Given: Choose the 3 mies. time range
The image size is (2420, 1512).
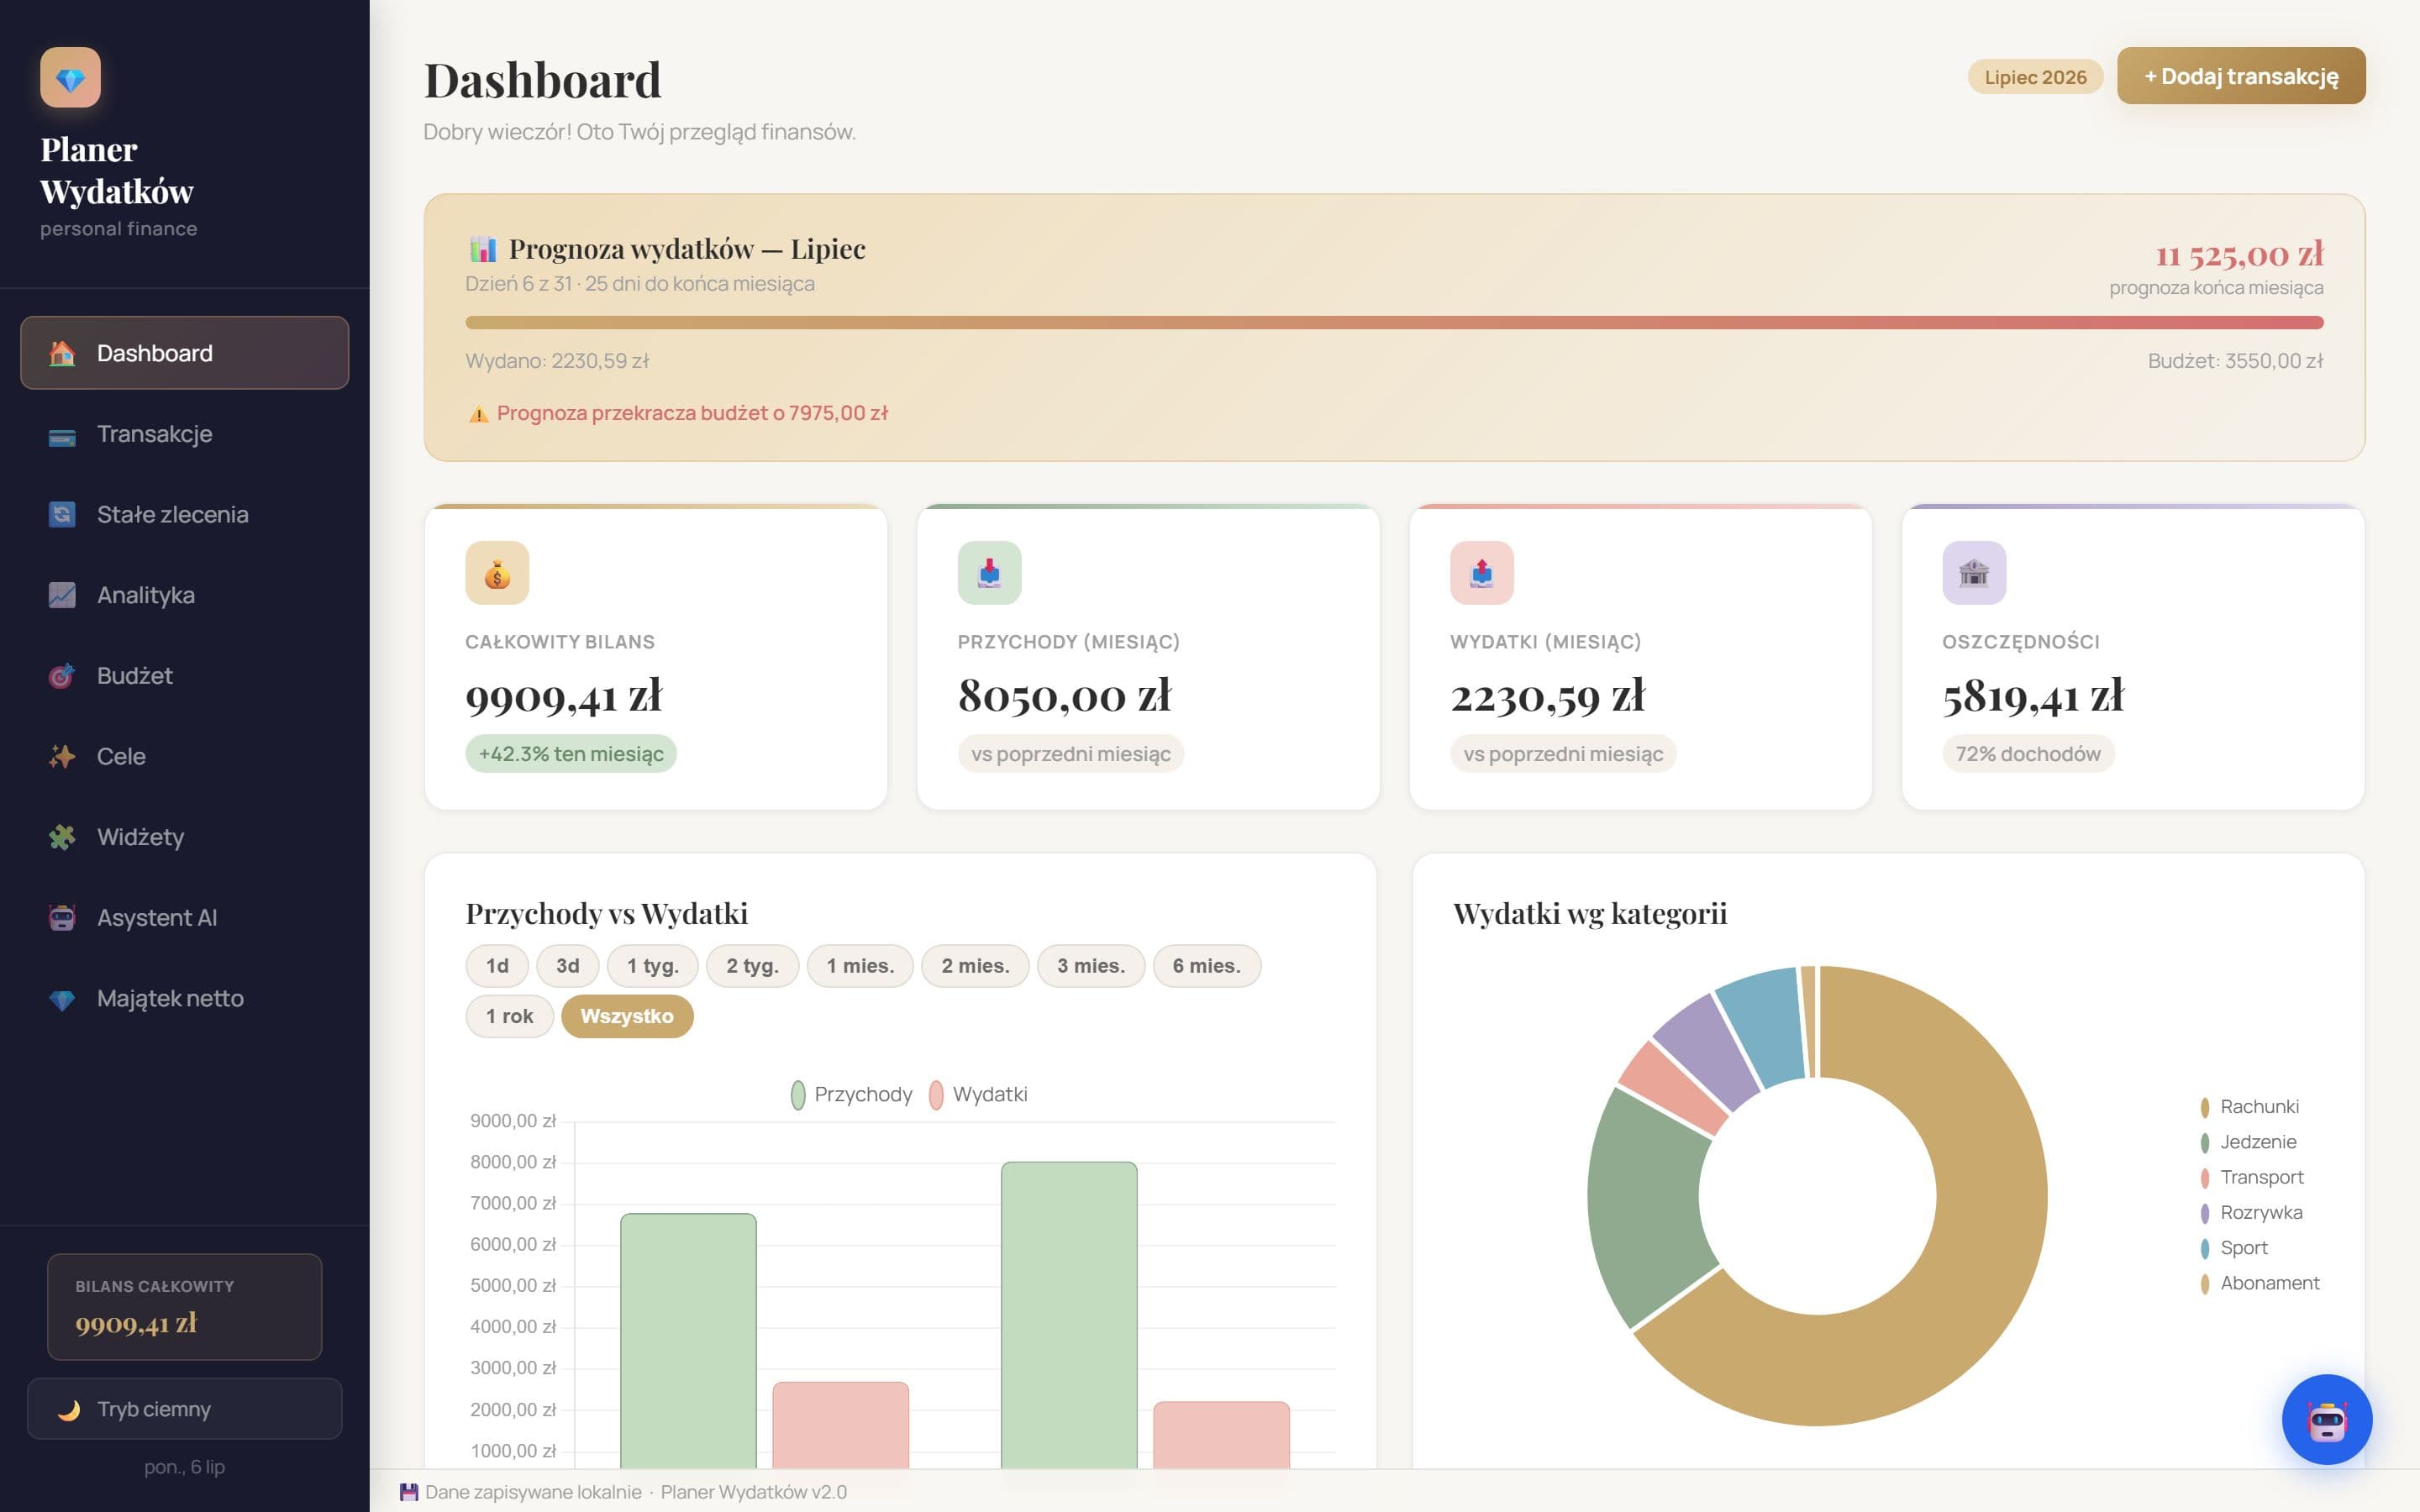Looking at the screenshot, I should (x=1091, y=966).
